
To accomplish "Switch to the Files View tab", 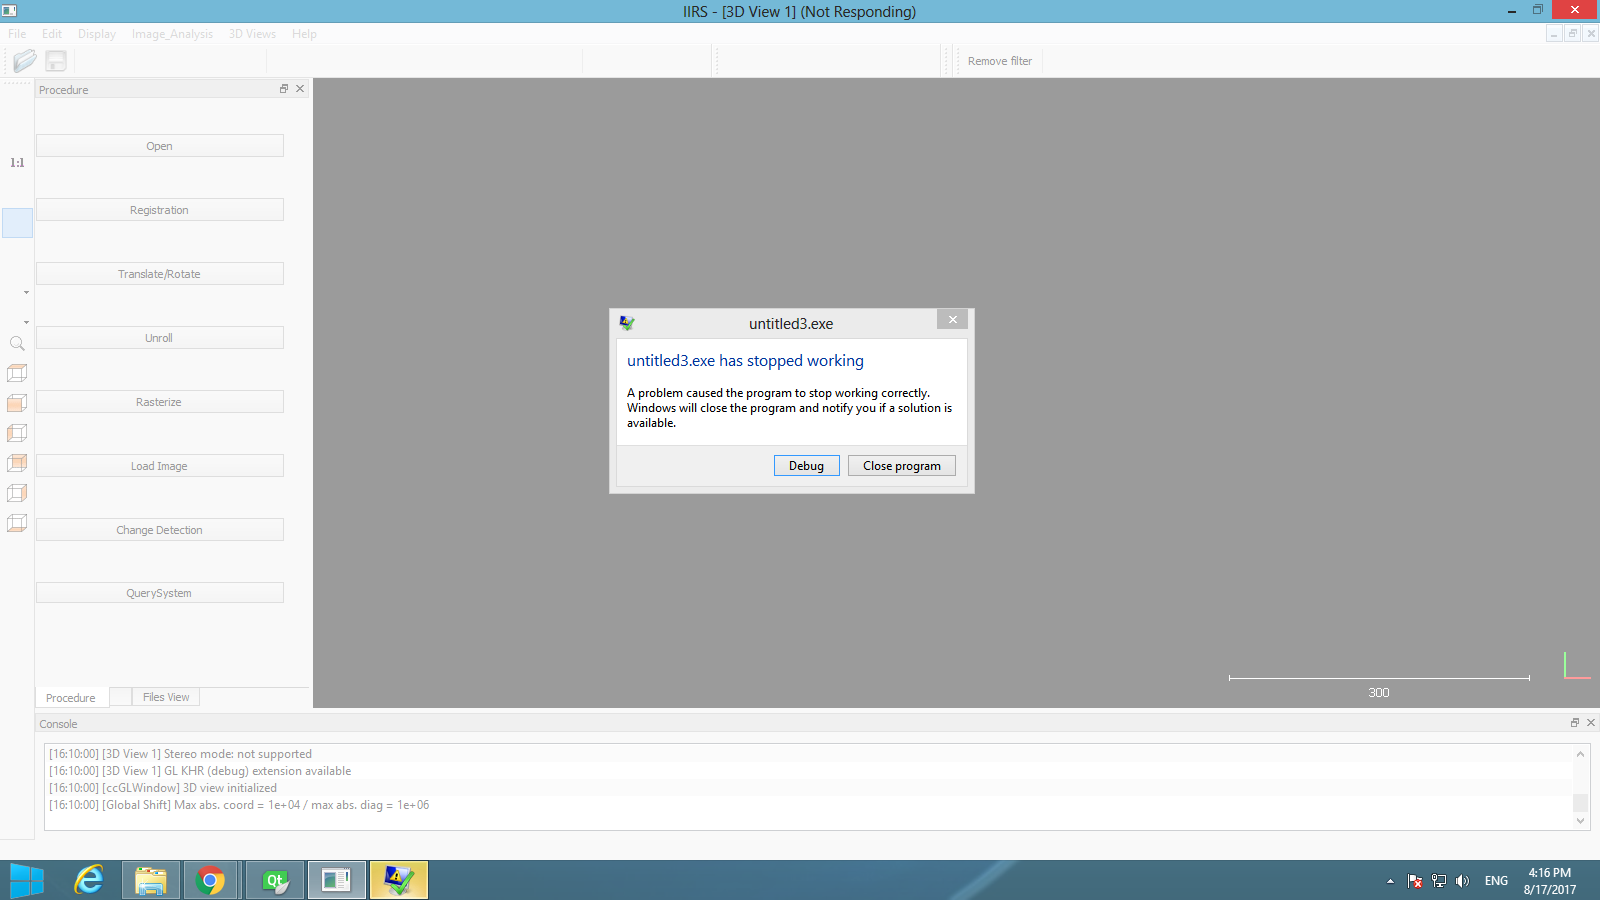I will pyautogui.click(x=165, y=697).
